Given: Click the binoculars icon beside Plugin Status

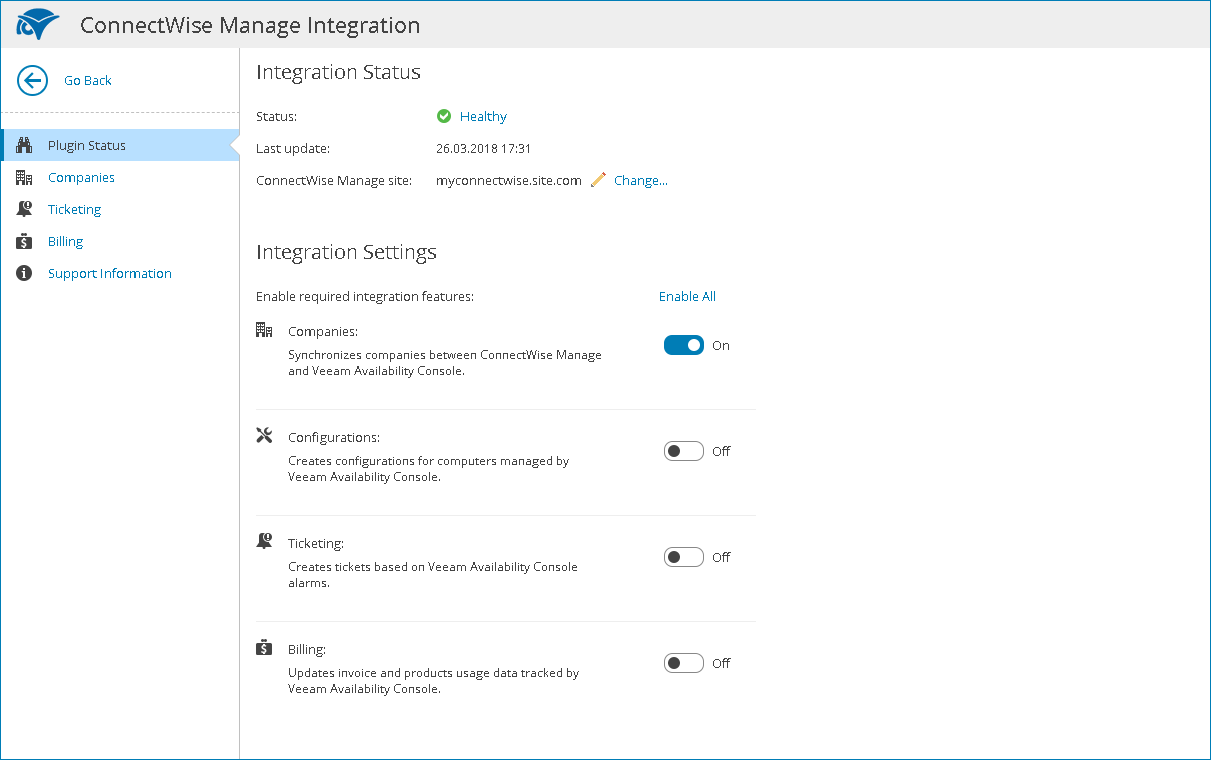Looking at the screenshot, I should [25, 145].
